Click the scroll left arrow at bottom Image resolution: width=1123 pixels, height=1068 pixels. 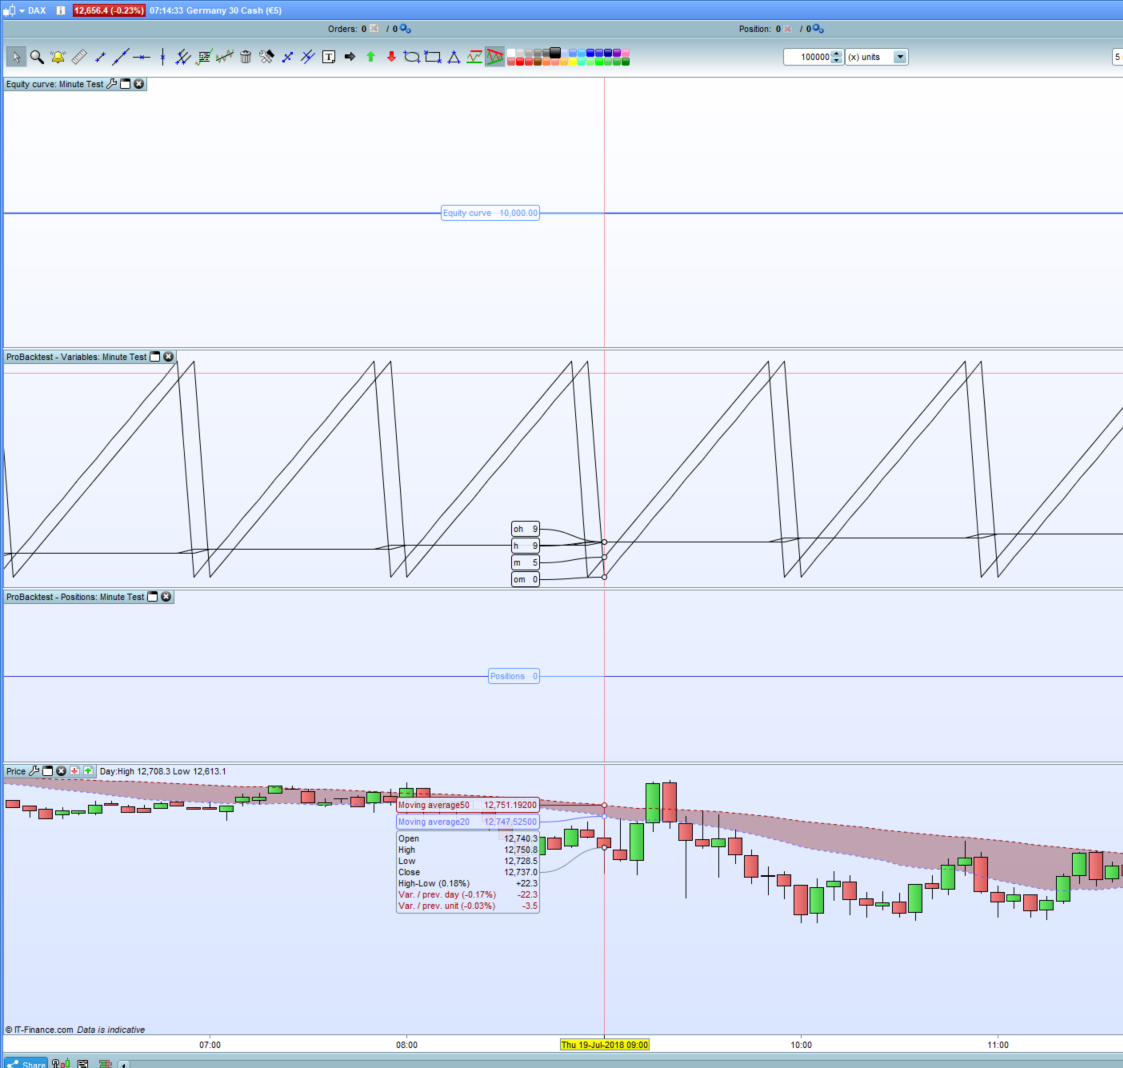tap(123, 1064)
